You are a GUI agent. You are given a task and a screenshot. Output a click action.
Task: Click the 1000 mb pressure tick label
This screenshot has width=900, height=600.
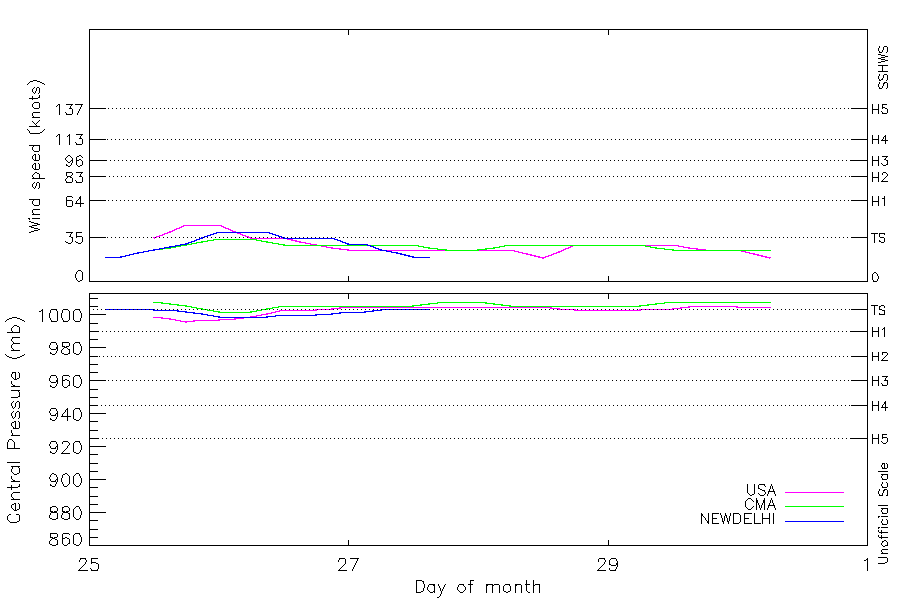pyautogui.click(x=60, y=315)
